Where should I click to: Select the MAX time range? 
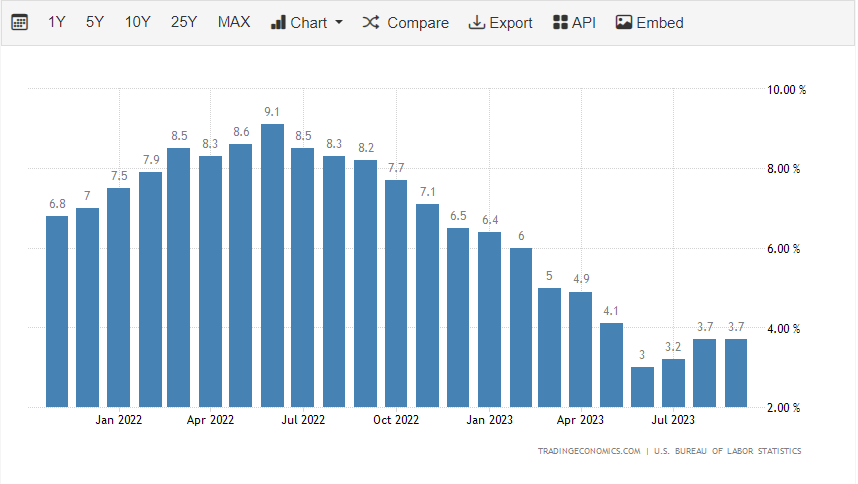(234, 22)
